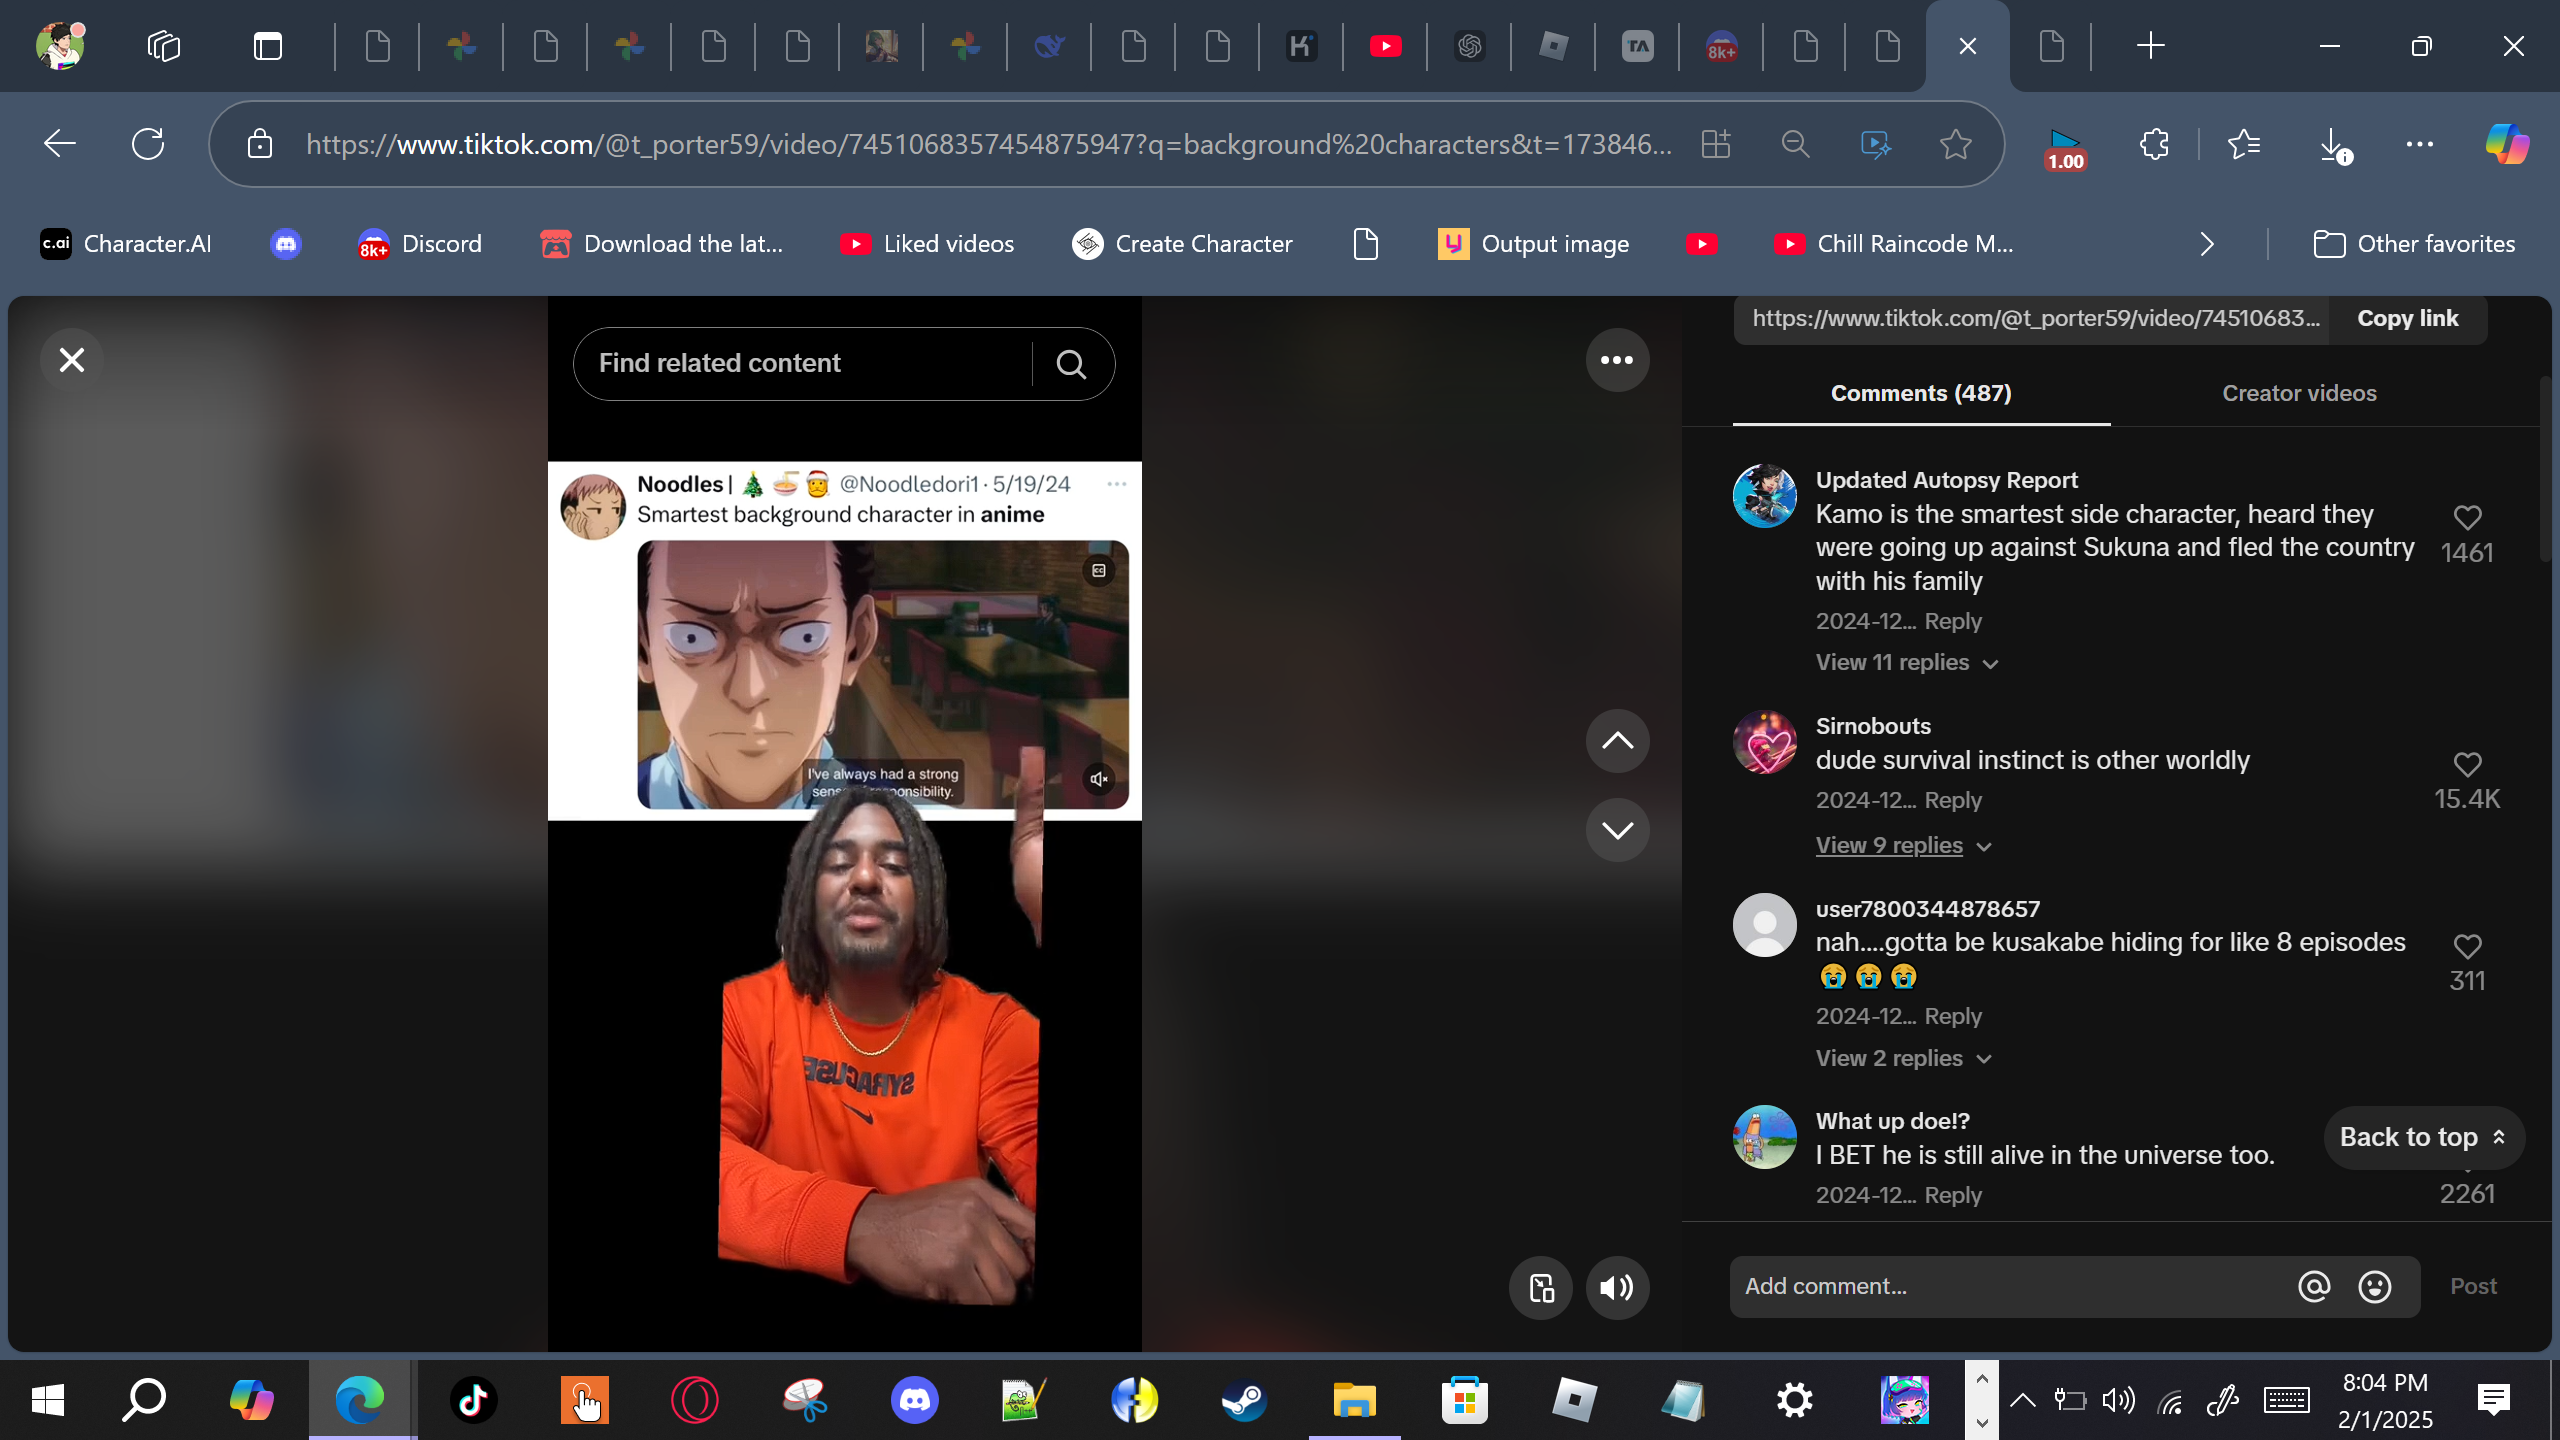Image resolution: width=2560 pixels, height=1440 pixels.
Task: Click the Copy link button
Action: tap(2407, 319)
